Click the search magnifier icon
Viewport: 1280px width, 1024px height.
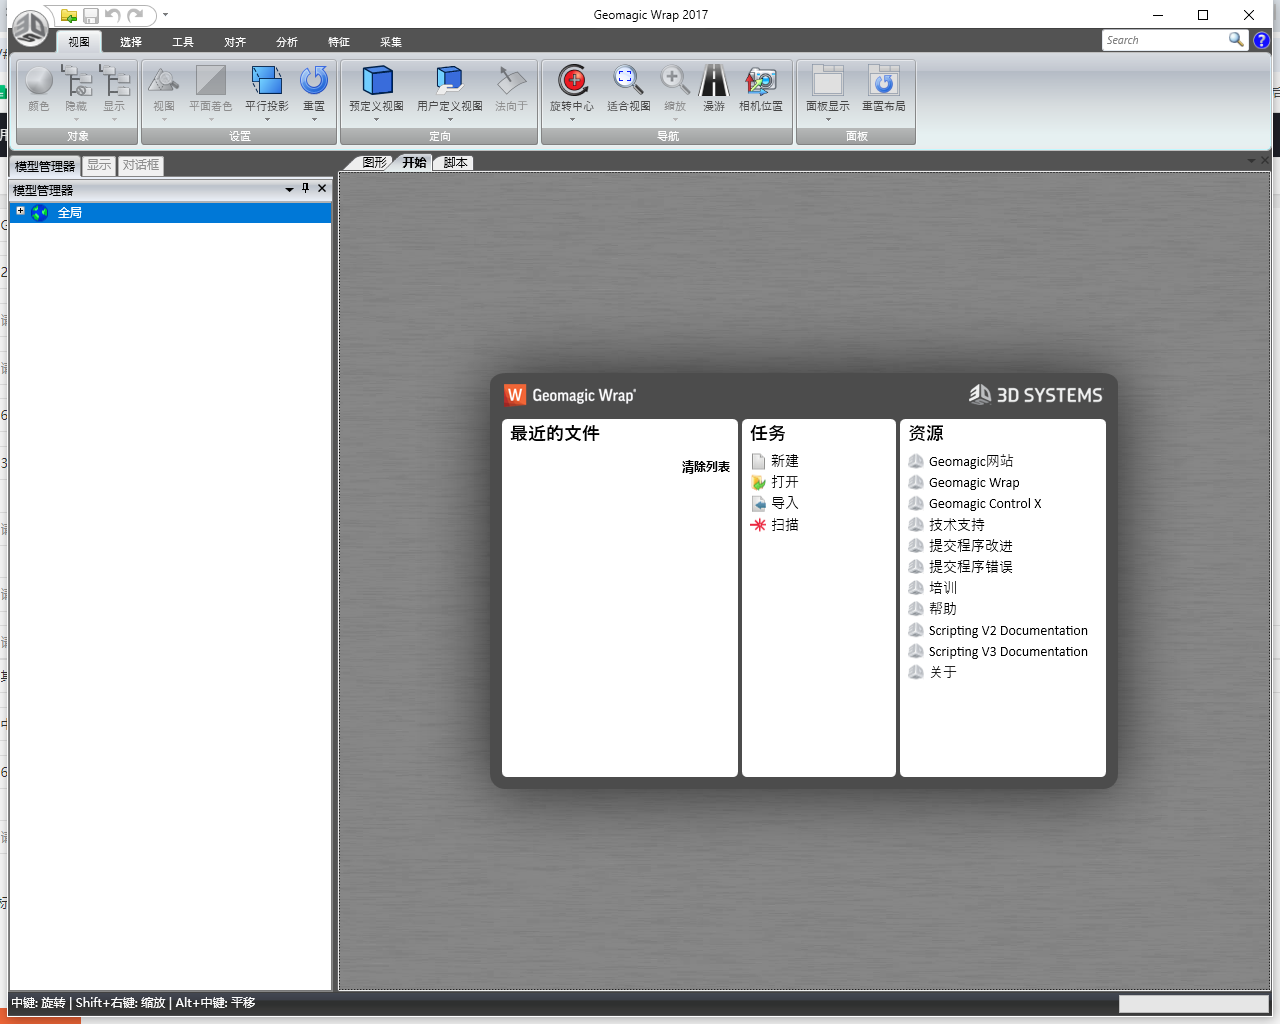1237,39
